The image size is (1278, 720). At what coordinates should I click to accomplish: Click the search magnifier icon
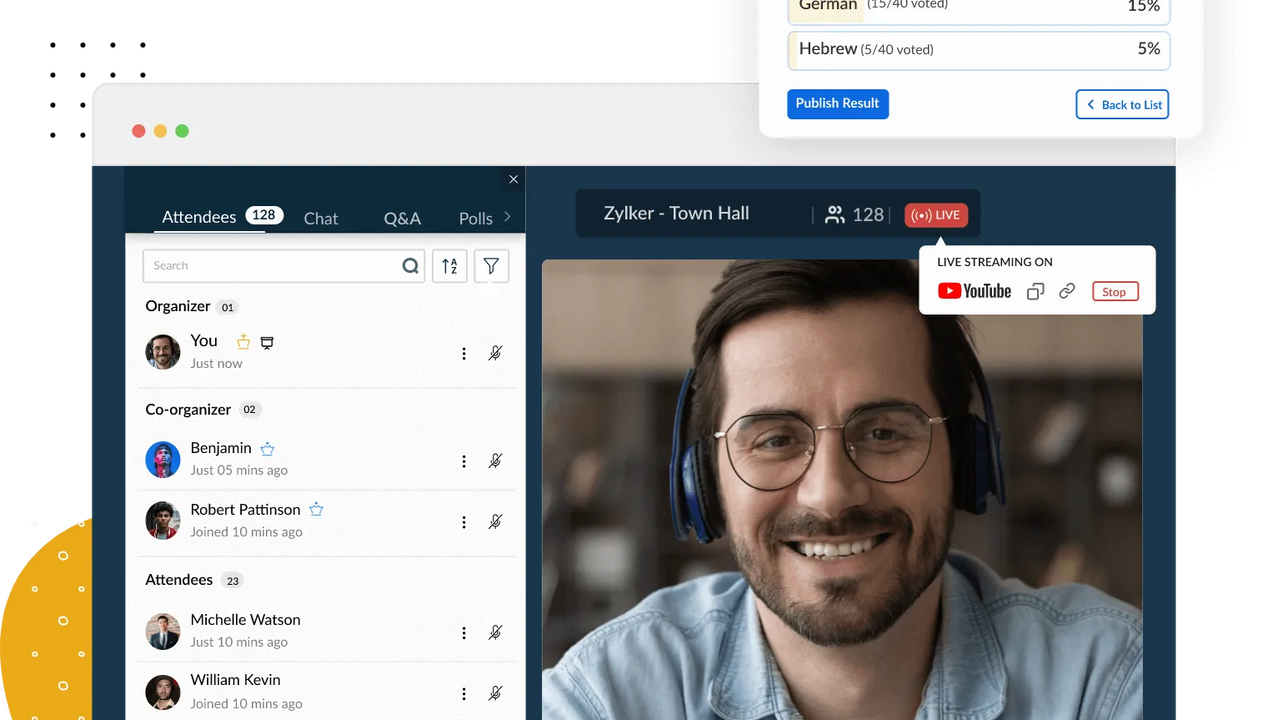pos(410,266)
